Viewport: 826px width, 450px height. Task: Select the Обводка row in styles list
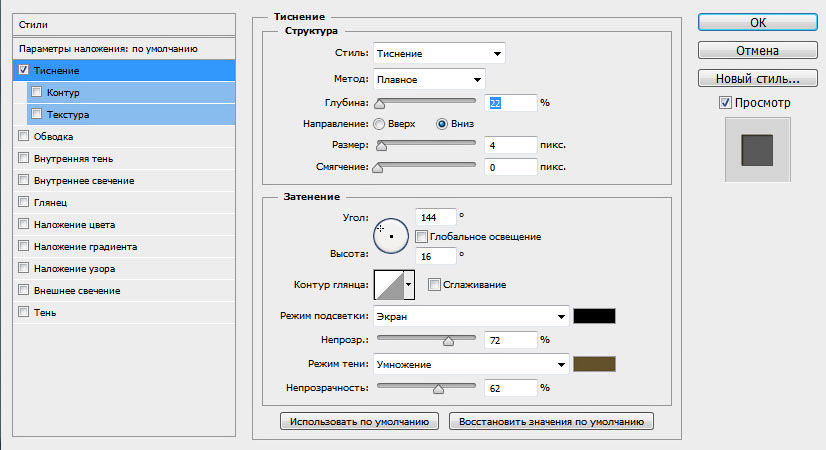(124, 136)
